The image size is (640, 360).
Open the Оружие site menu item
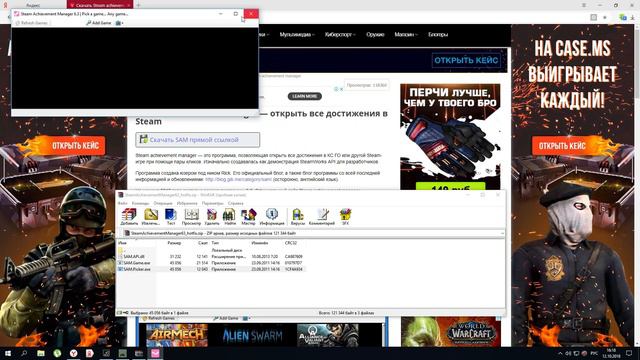(x=375, y=35)
